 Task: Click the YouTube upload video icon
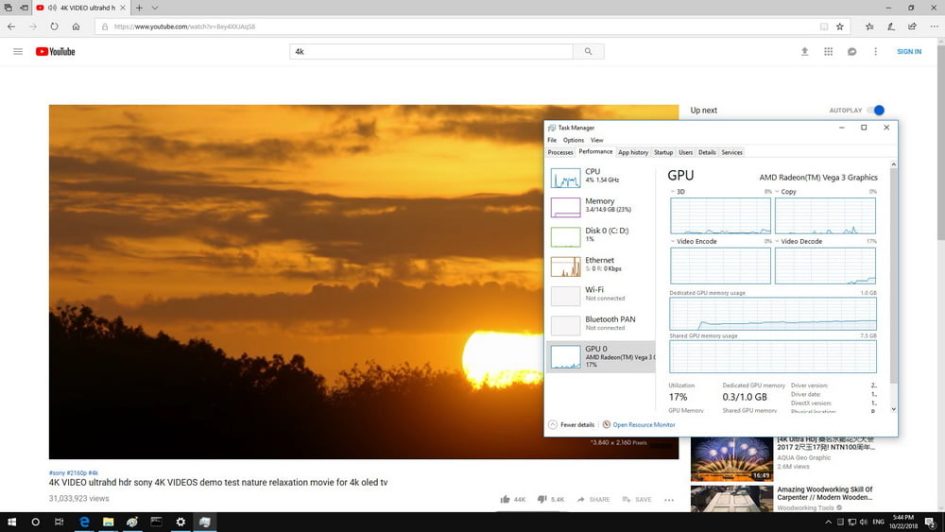805,51
